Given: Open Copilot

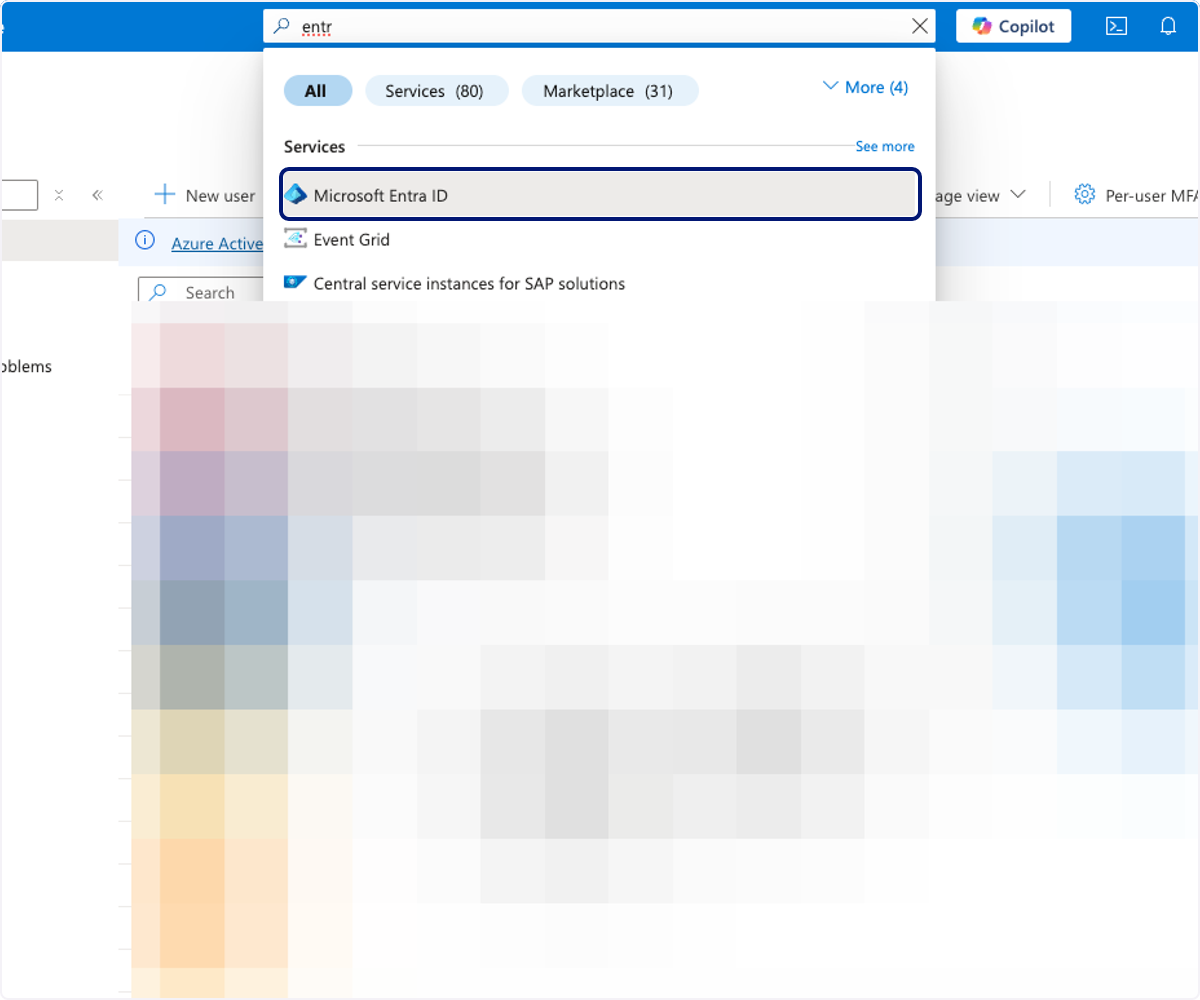Looking at the screenshot, I should tap(1013, 26).
